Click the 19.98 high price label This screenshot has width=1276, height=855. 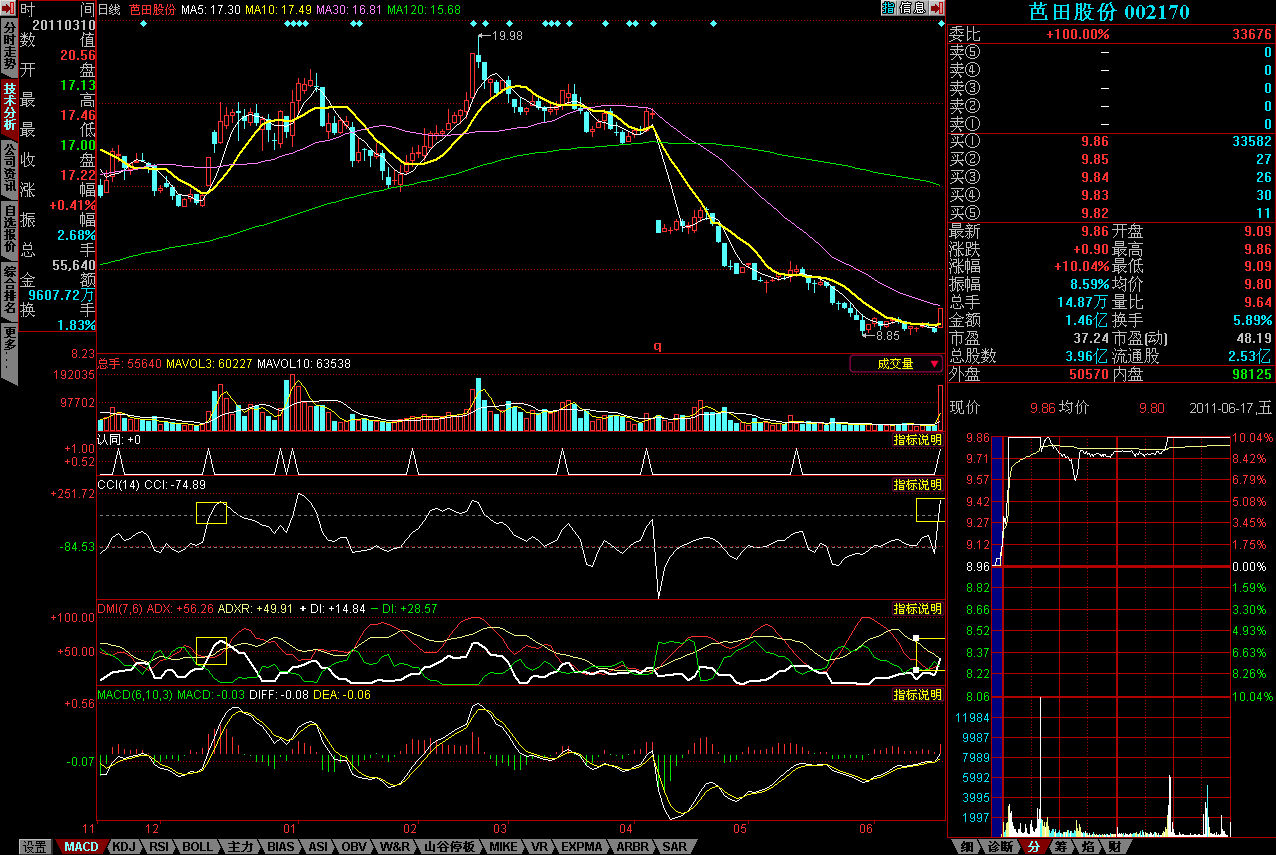[508, 35]
